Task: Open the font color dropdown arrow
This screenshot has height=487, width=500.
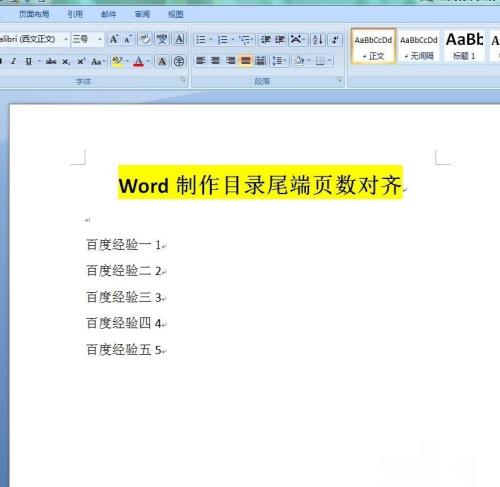Action: click(x=148, y=61)
